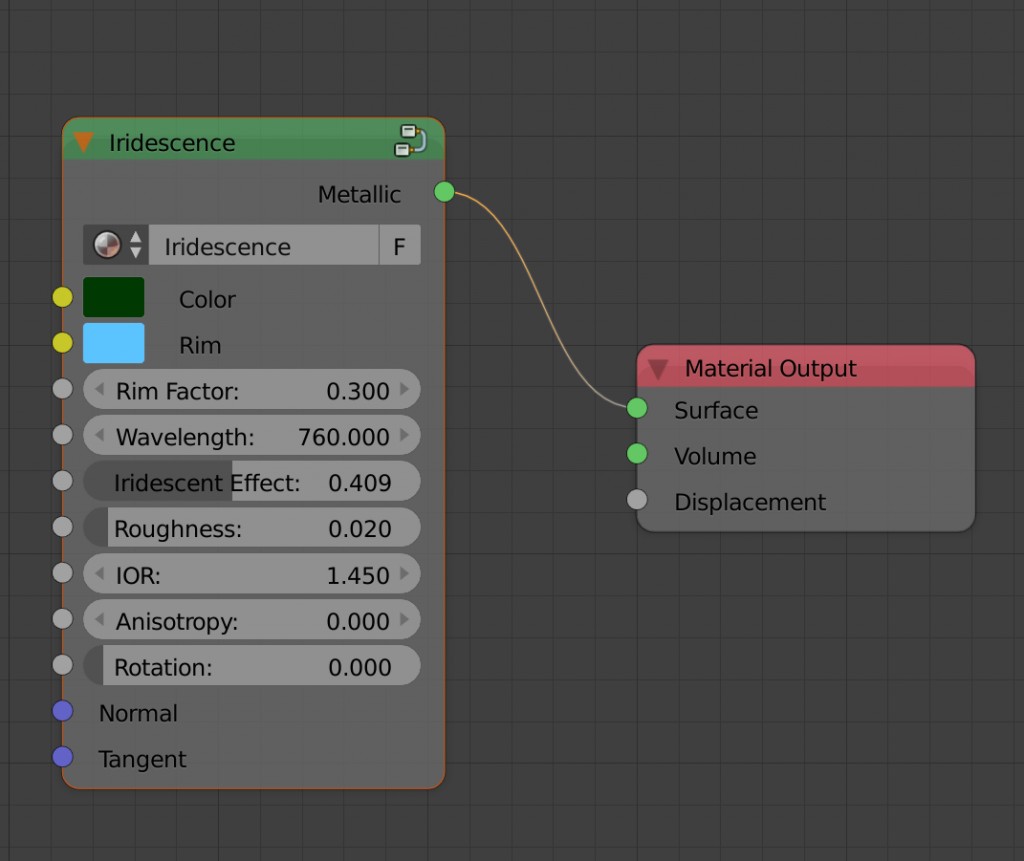Image resolution: width=1024 pixels, height=861 pixels.
Task: Open the dark green Color swatch
Action: 114,298
